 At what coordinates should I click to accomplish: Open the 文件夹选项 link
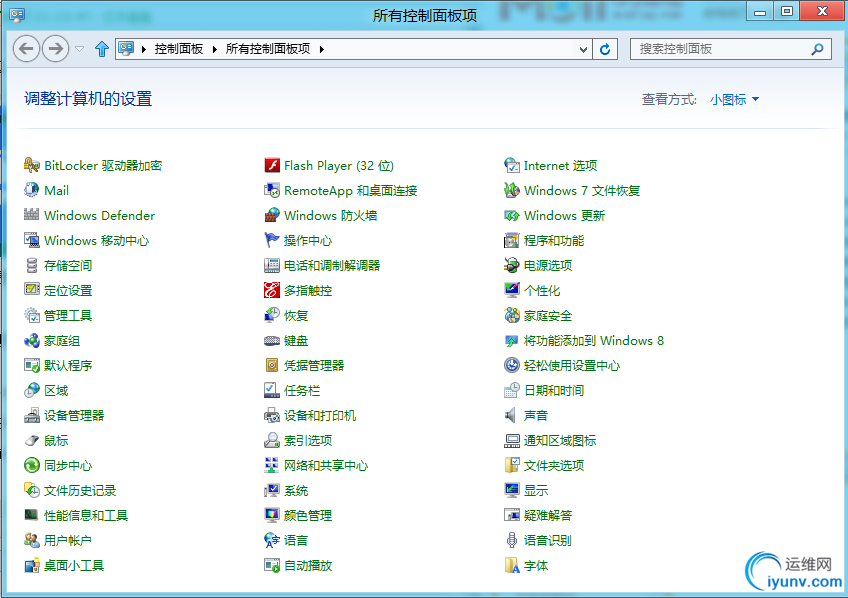[554, 466]
